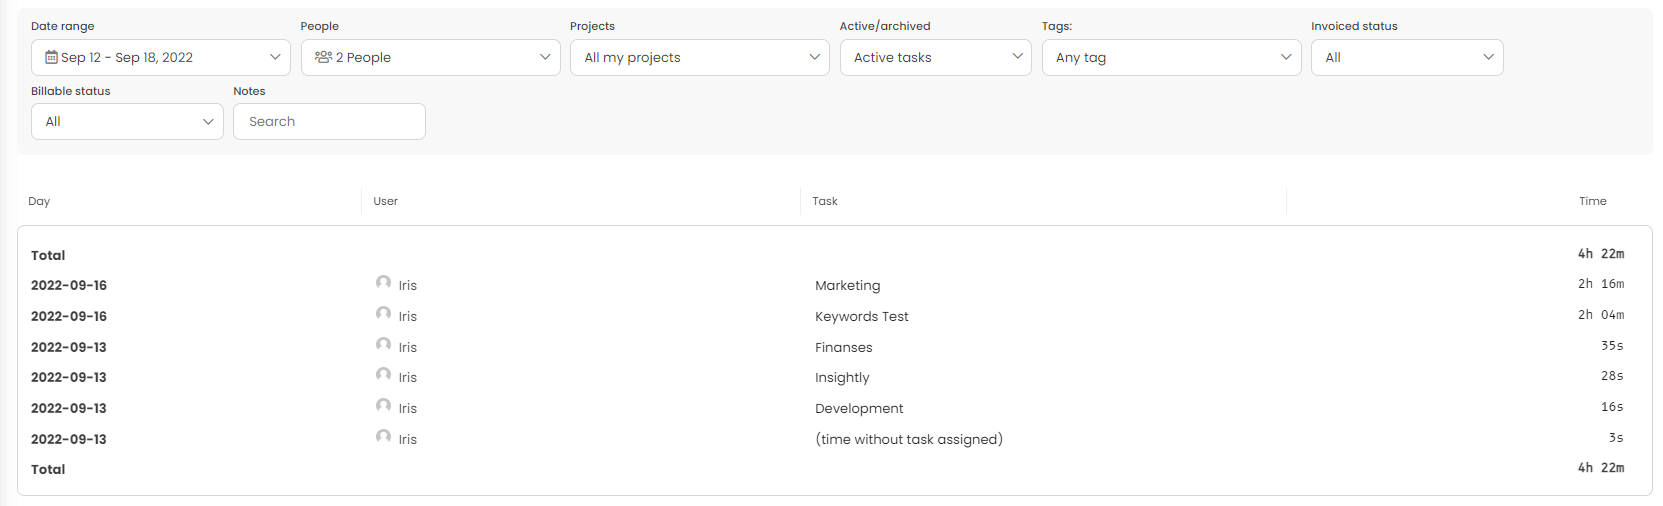The image size is (1663, 506).
Task: Open the Invoiced status dropdown
Action: [1406, 58]
